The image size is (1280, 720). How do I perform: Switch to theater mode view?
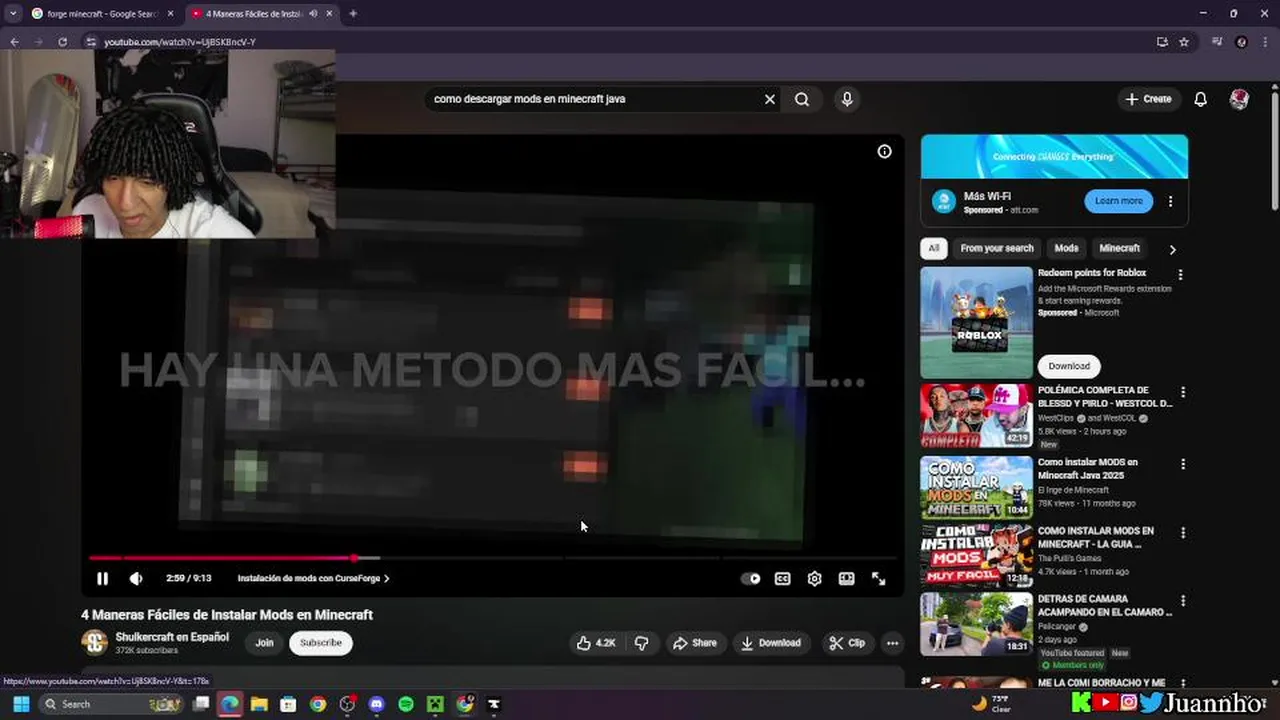coord(846,578)
